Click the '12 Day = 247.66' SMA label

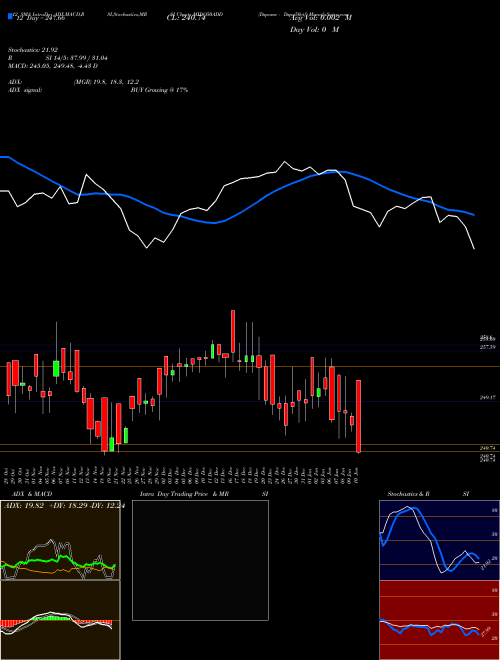[40, 19]
